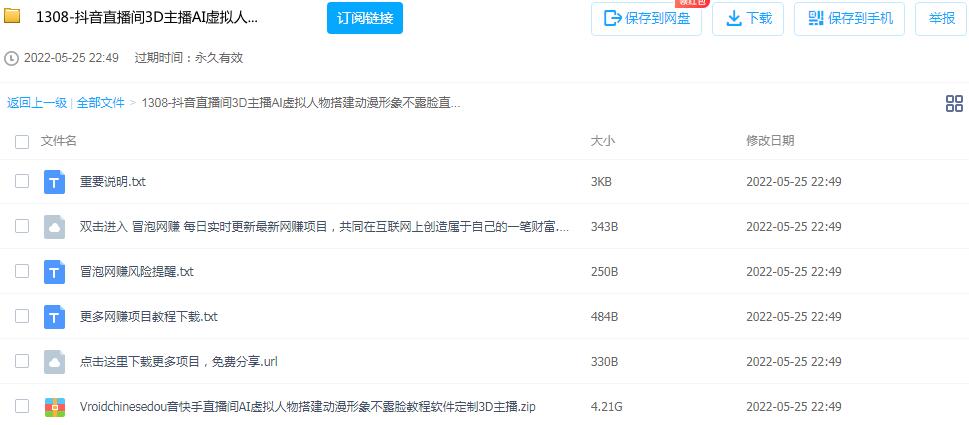Click the yellow folder icon beside the share title

pyautogui.click(x=12, y=16)
